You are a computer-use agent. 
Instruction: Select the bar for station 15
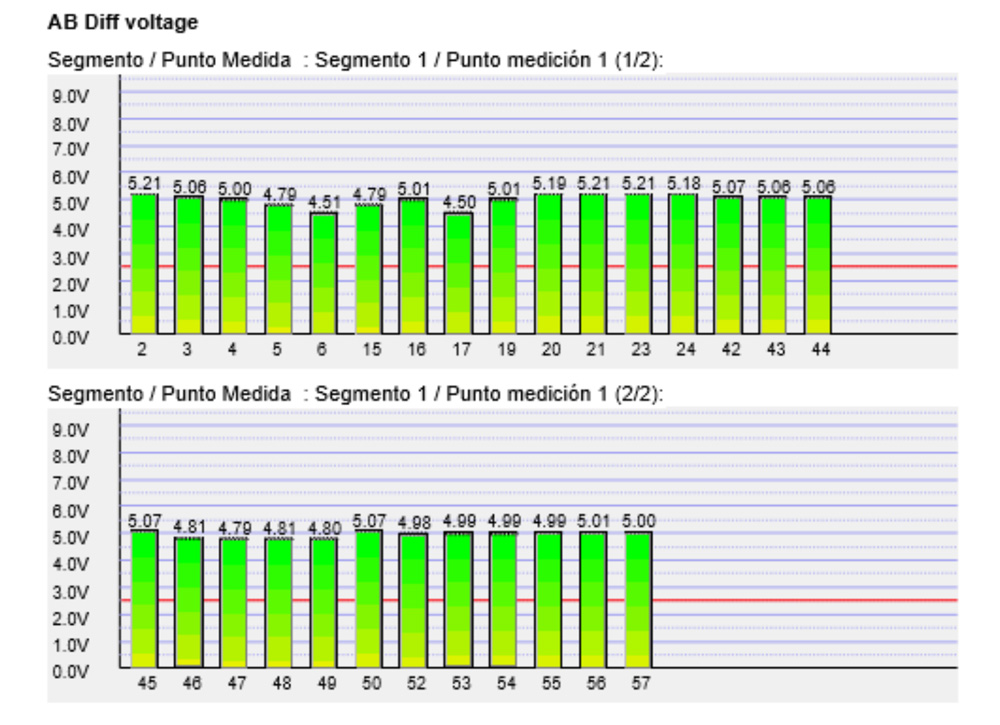point(369,269)
